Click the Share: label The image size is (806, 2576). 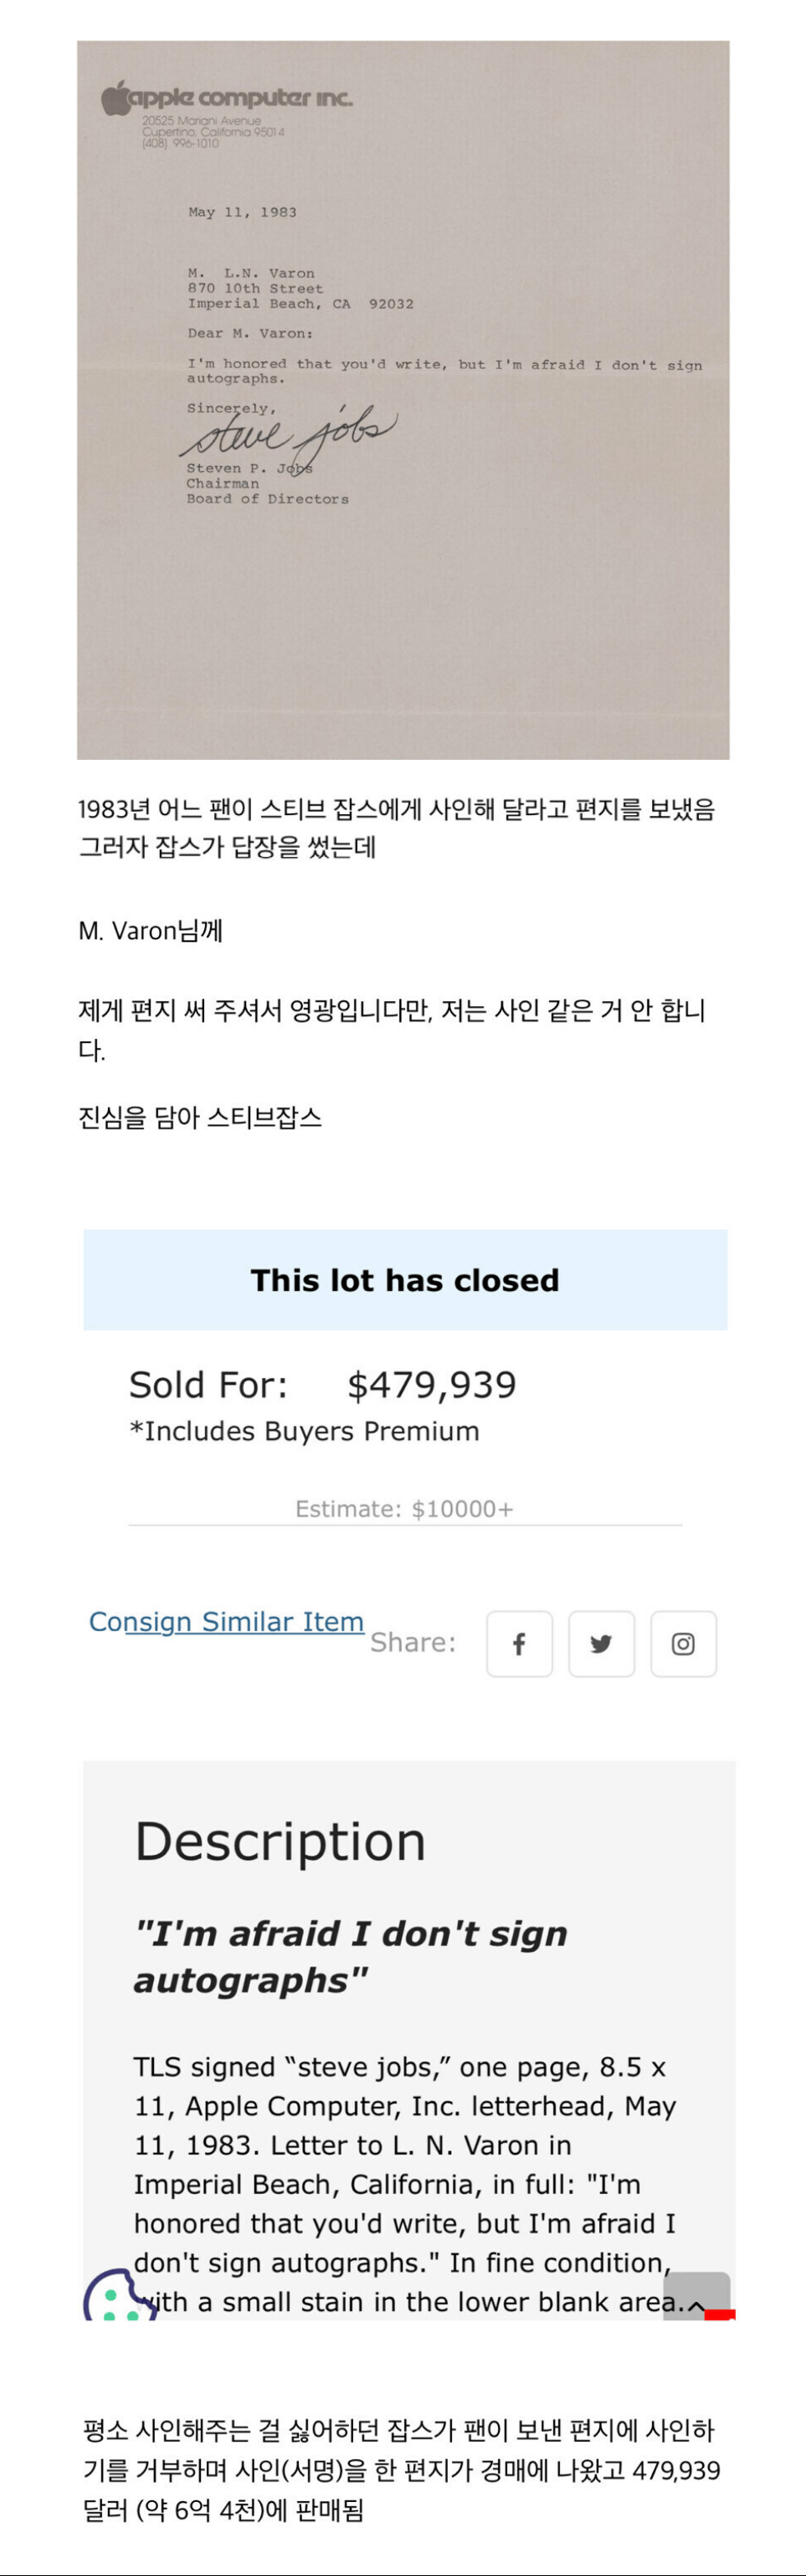click(413, 1642)
